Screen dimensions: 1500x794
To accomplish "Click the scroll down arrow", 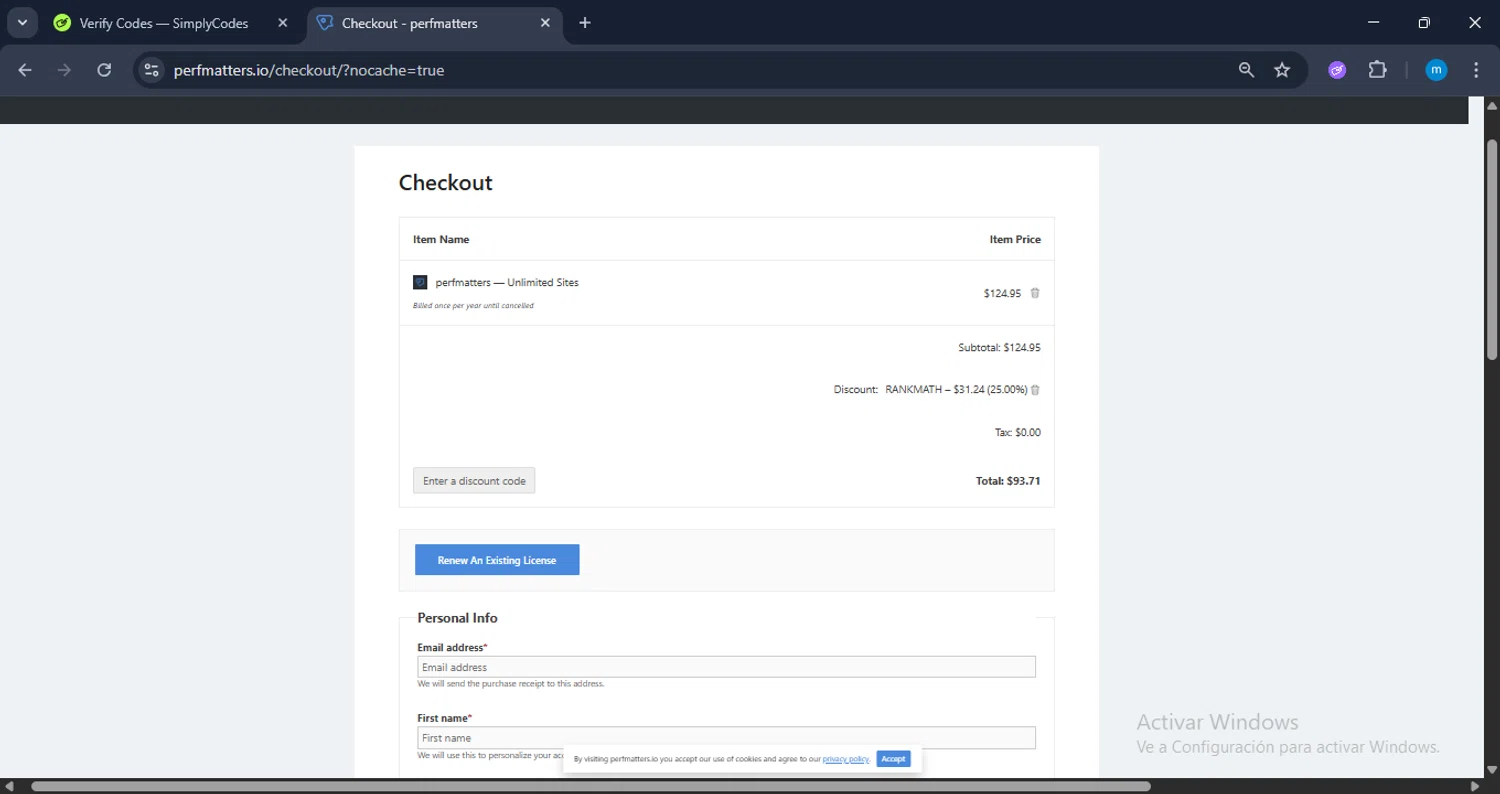I will [1492, 771].
